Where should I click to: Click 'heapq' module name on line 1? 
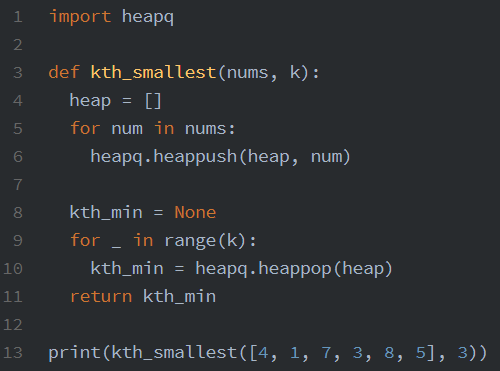[148, 17]
